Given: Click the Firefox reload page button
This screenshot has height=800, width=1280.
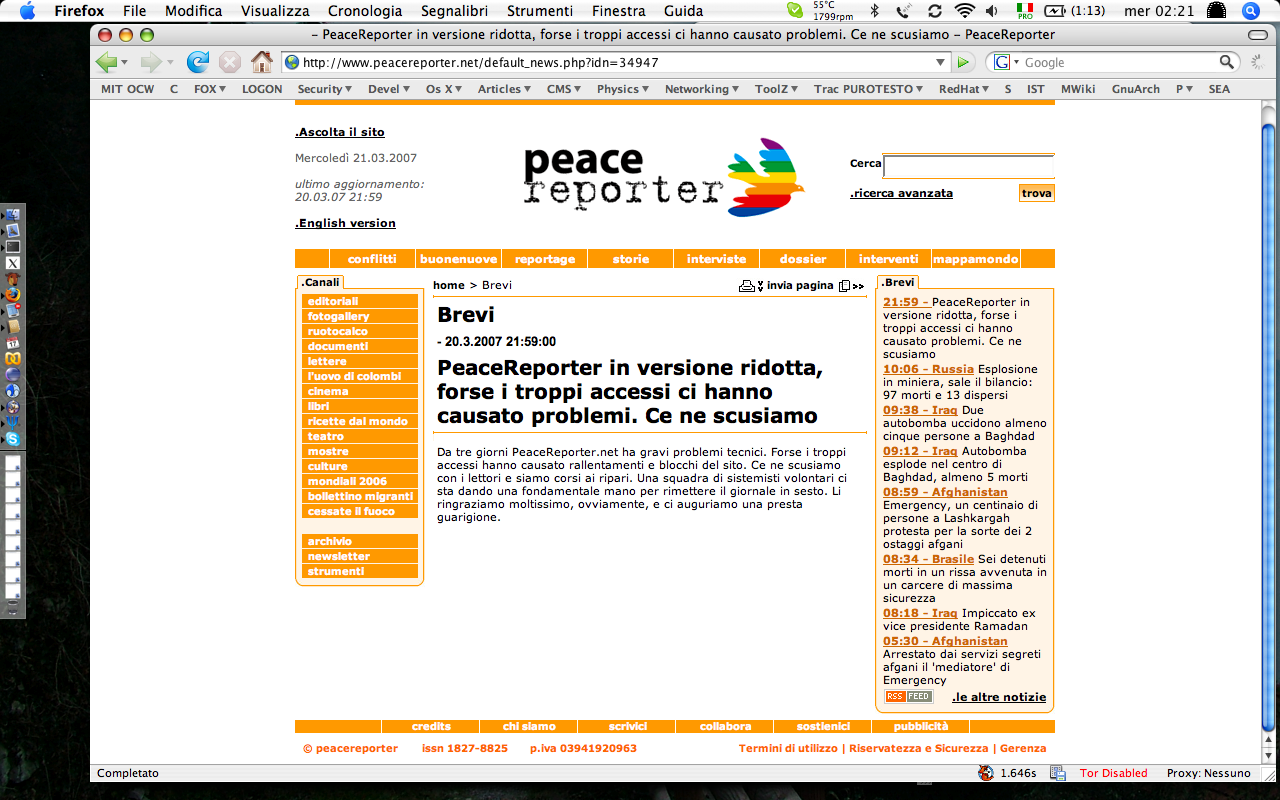Looking at the screenshot, I should click(198, 62).
